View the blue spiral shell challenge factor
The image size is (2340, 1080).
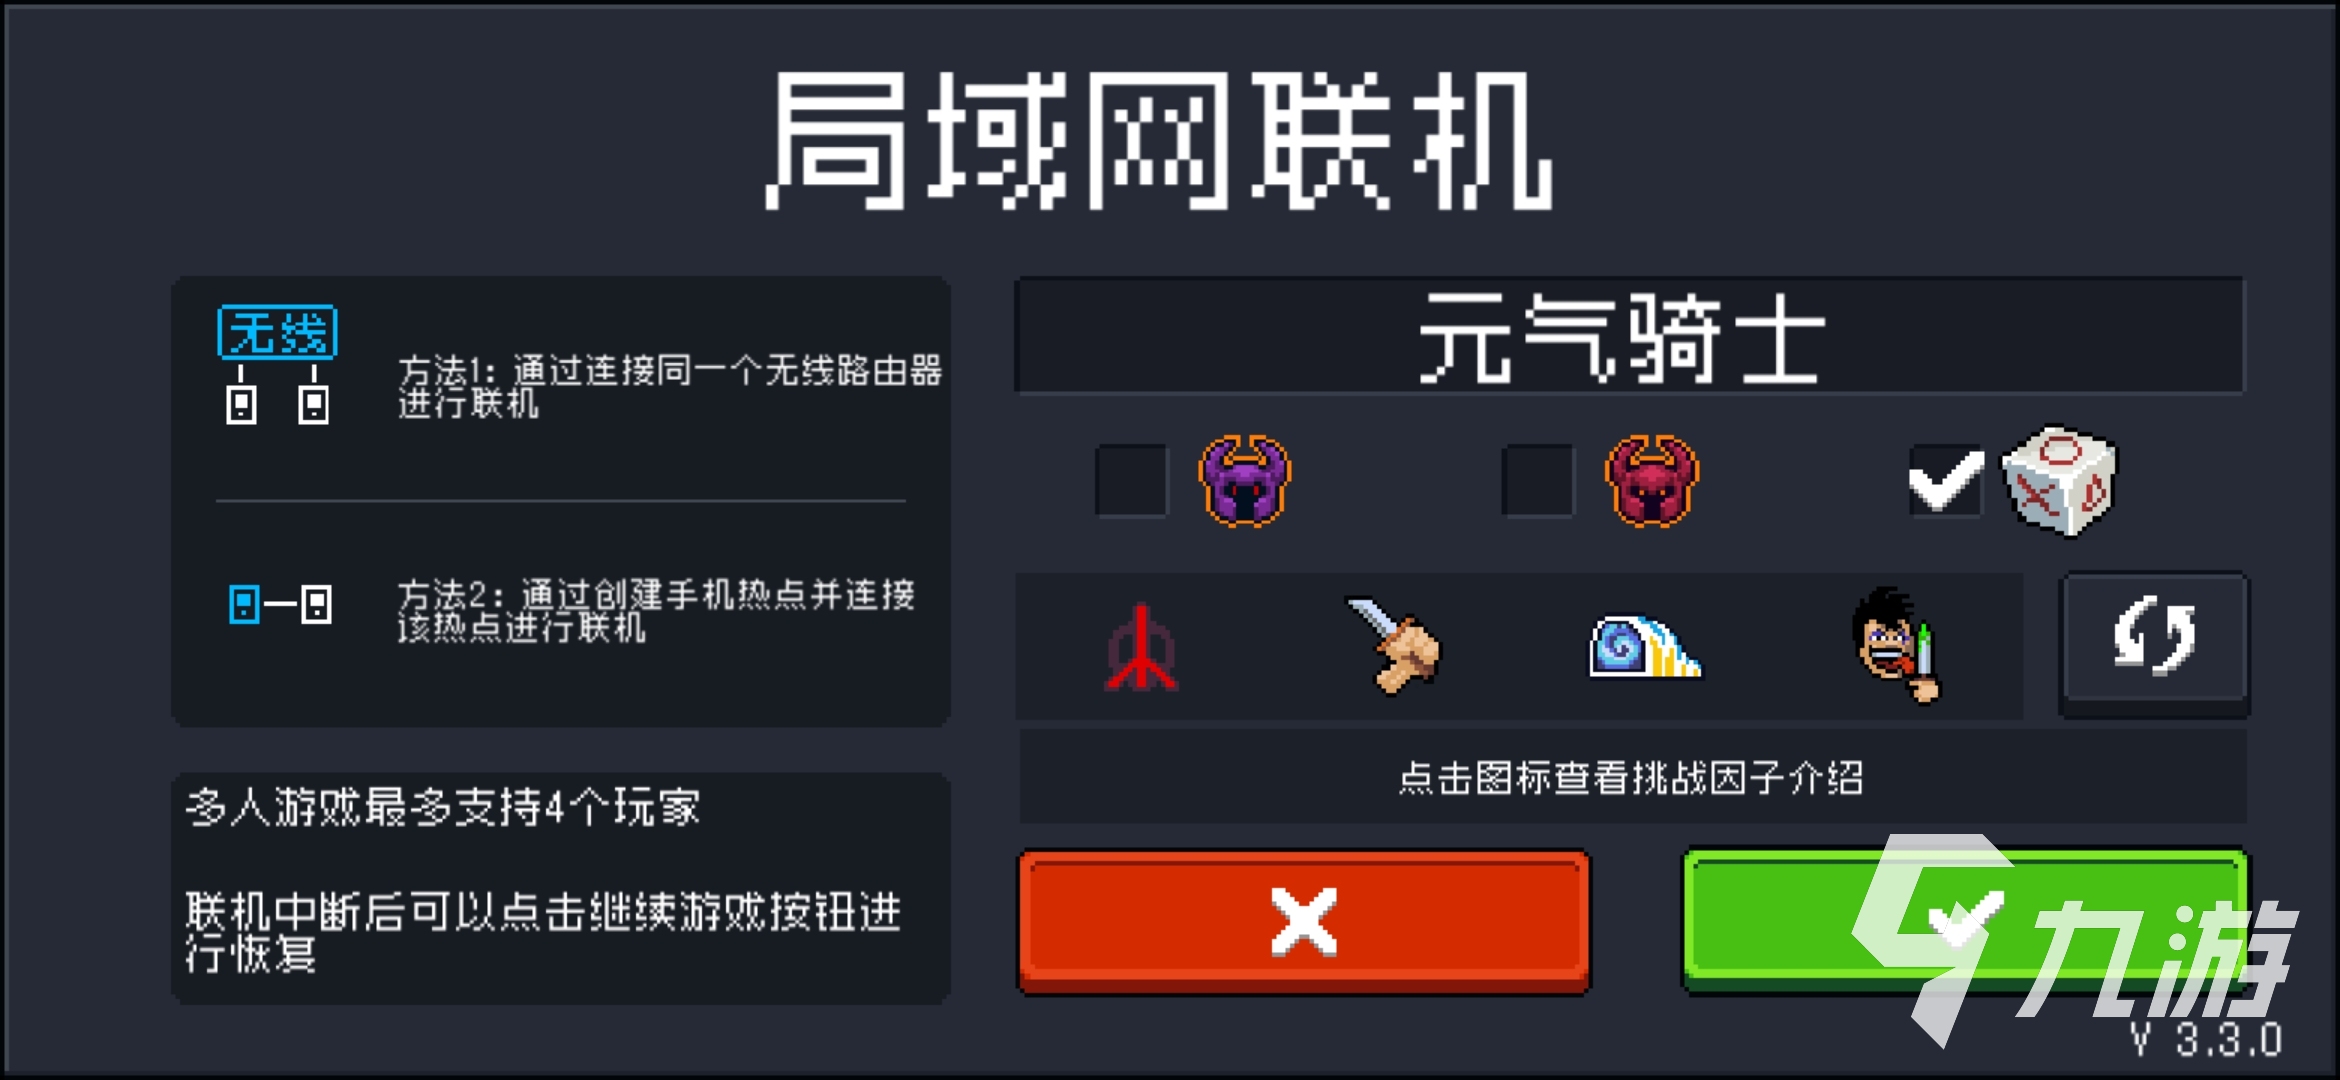1645,647
